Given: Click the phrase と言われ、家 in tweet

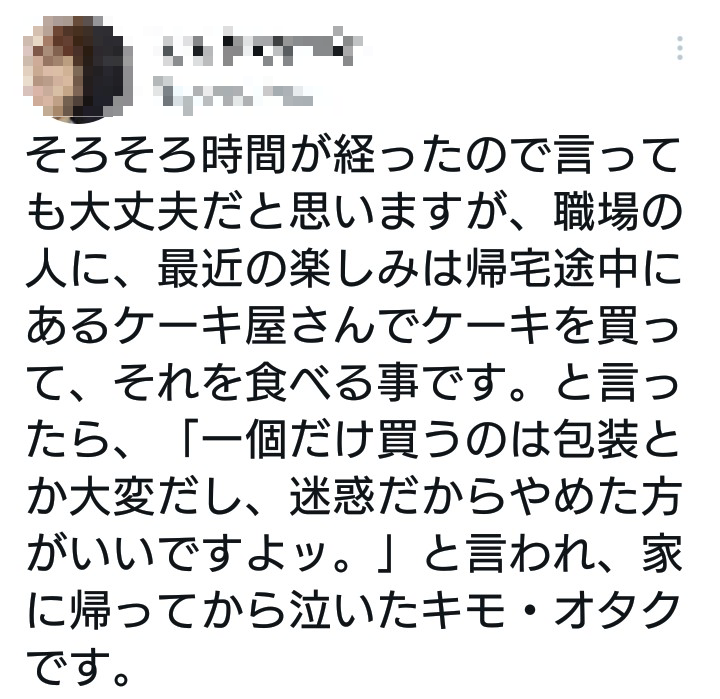Looking at the screenshot, I should coord(553,554).
